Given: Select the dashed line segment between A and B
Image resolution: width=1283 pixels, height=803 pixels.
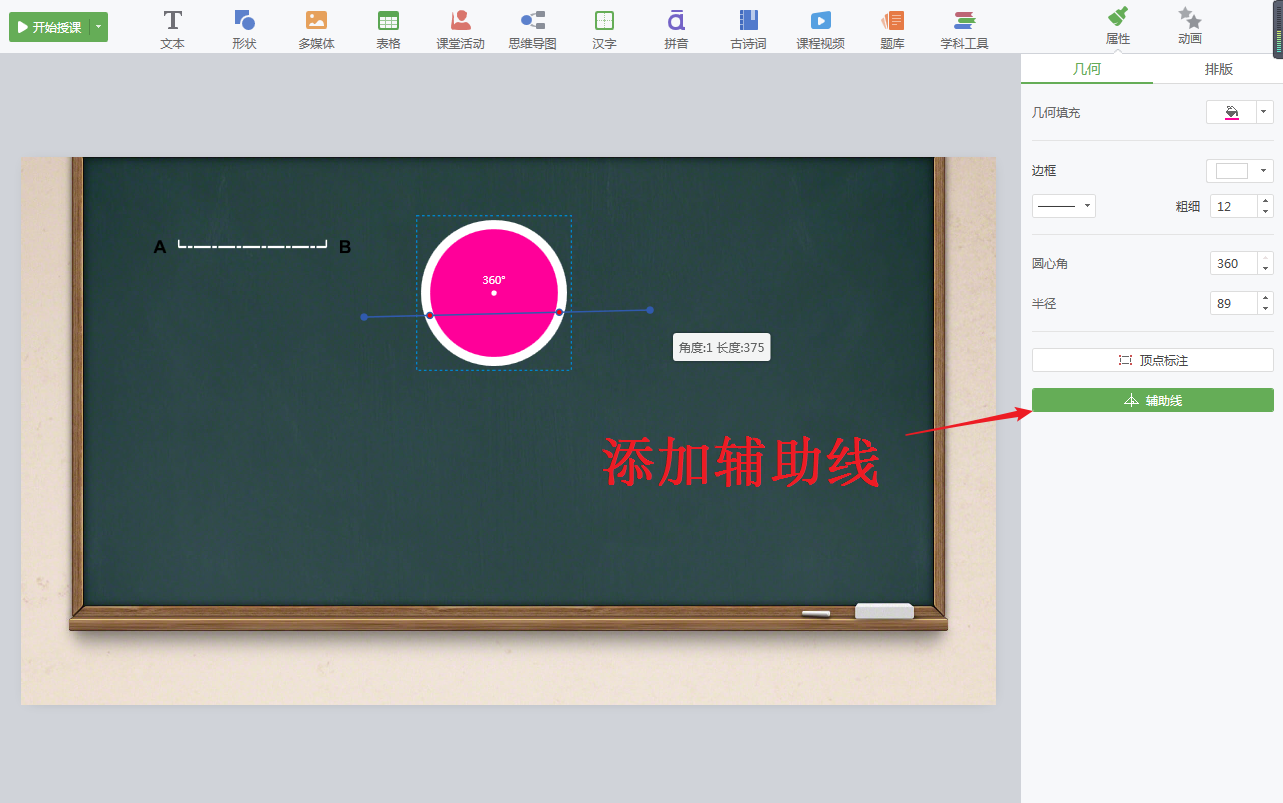Looking at the screenshot, I should pyautogui.click(x=253, y=244).
